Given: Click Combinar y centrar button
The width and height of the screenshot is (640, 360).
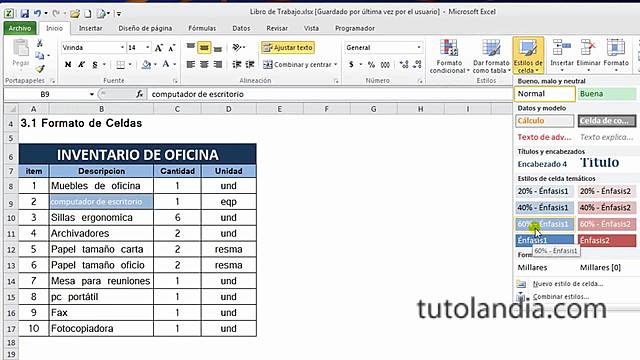Looking at the screenshot, I should point(297,64).
